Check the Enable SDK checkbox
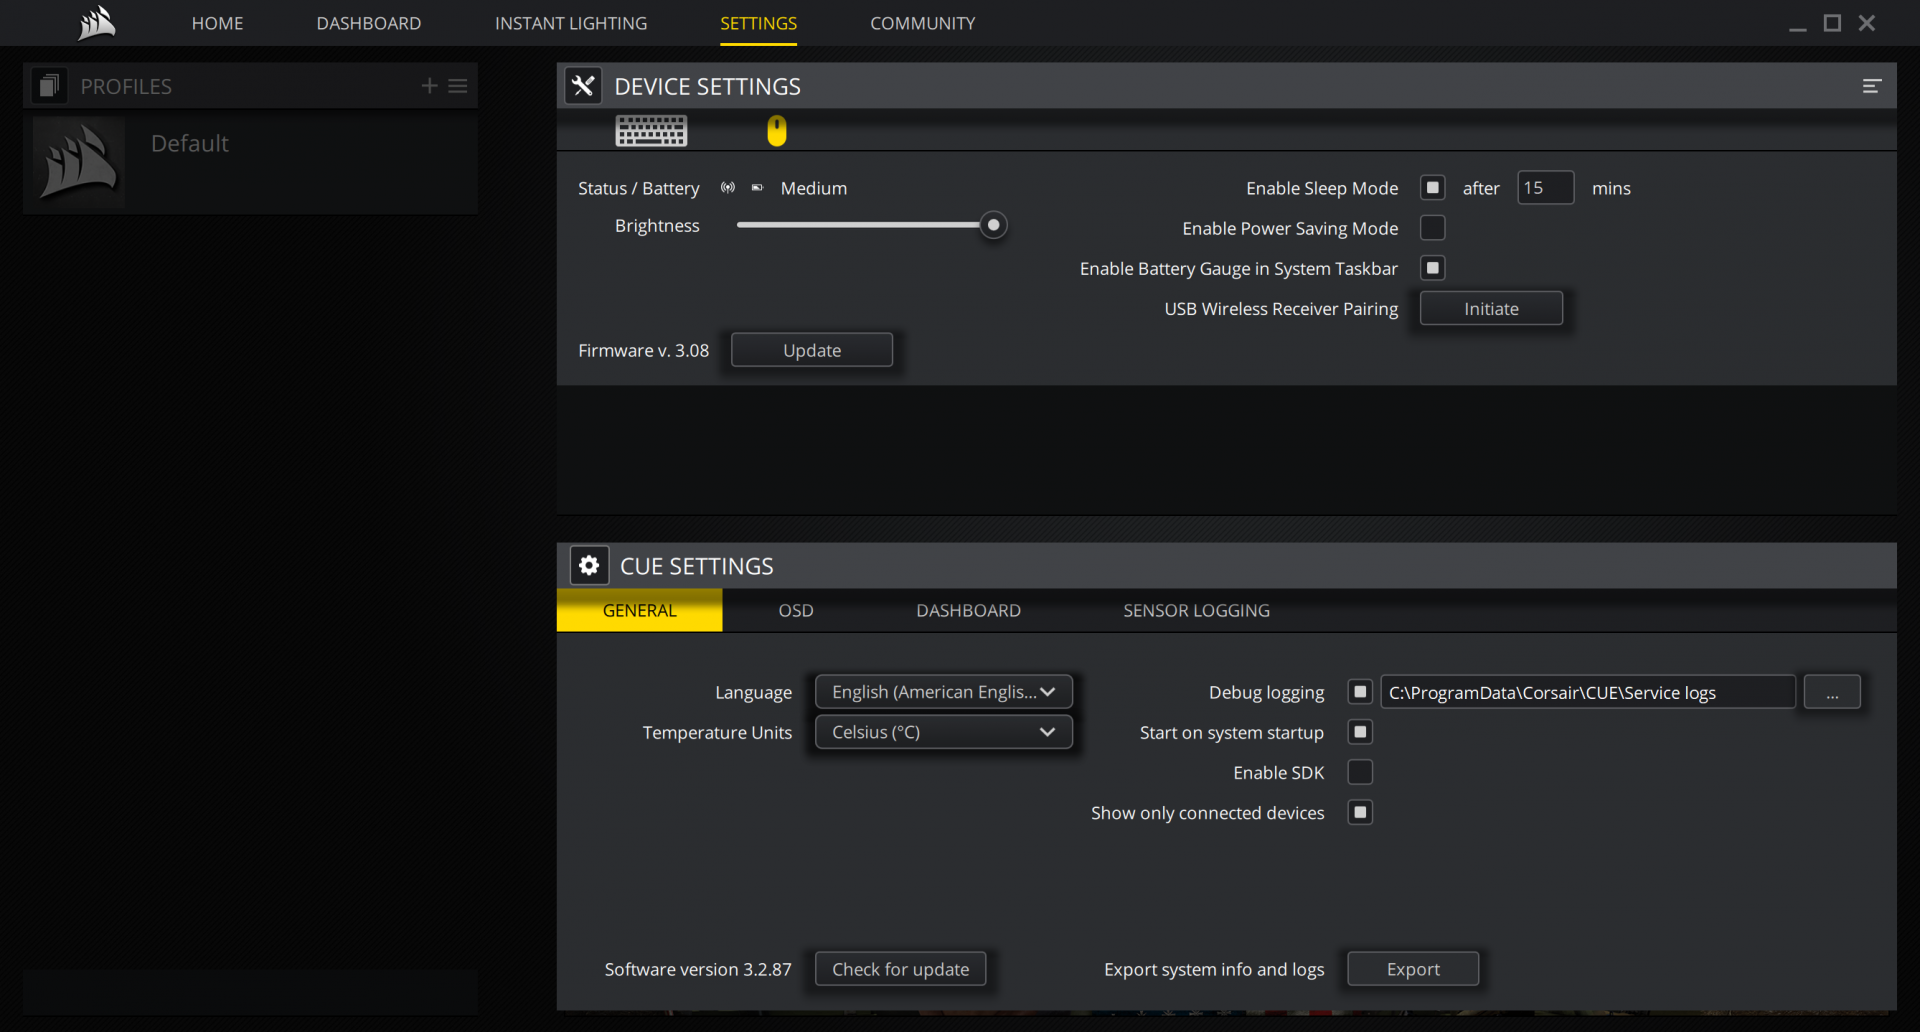This screenshot has height=1032, width=1920. point(1360,772)
